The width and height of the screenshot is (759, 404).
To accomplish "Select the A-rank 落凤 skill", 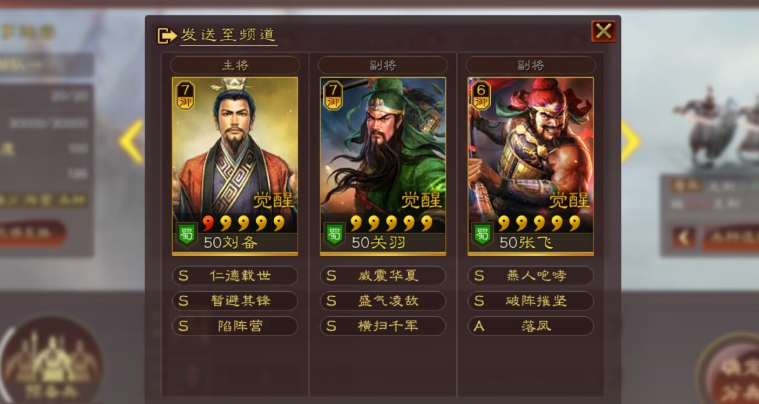I will click(531, 326).
